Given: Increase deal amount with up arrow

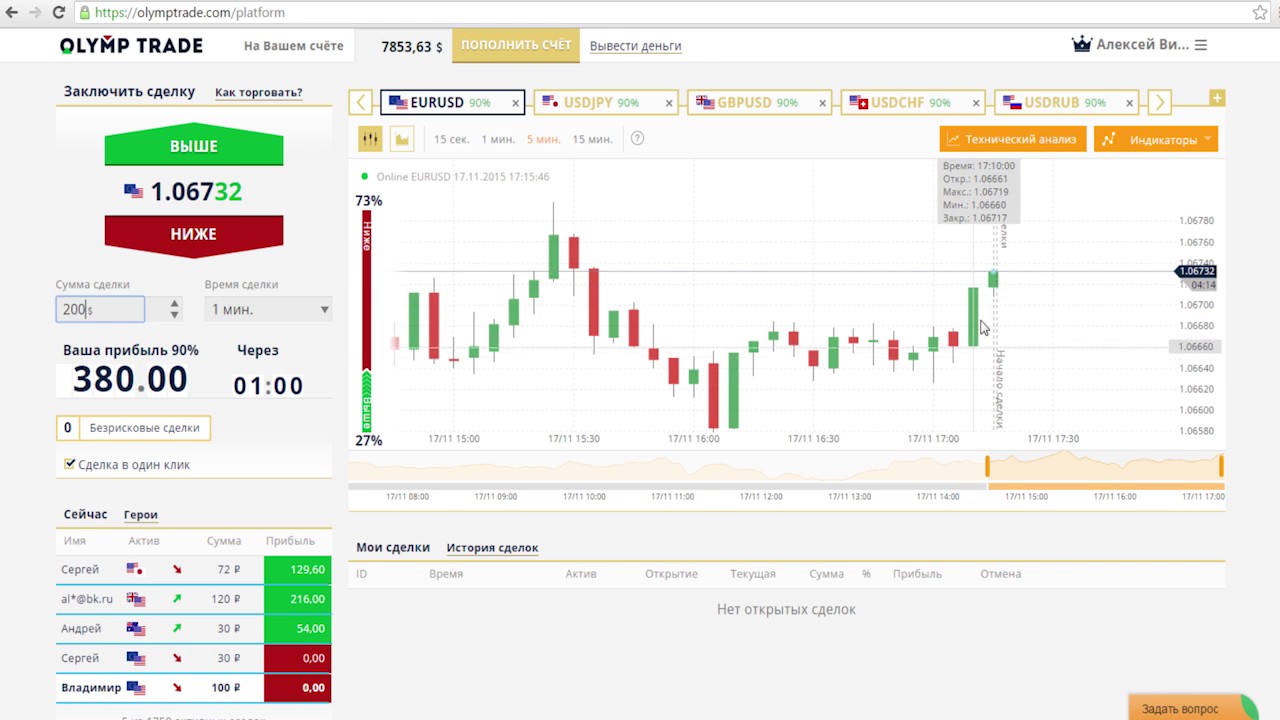Looking at the screenshot, I should (175, 303).
